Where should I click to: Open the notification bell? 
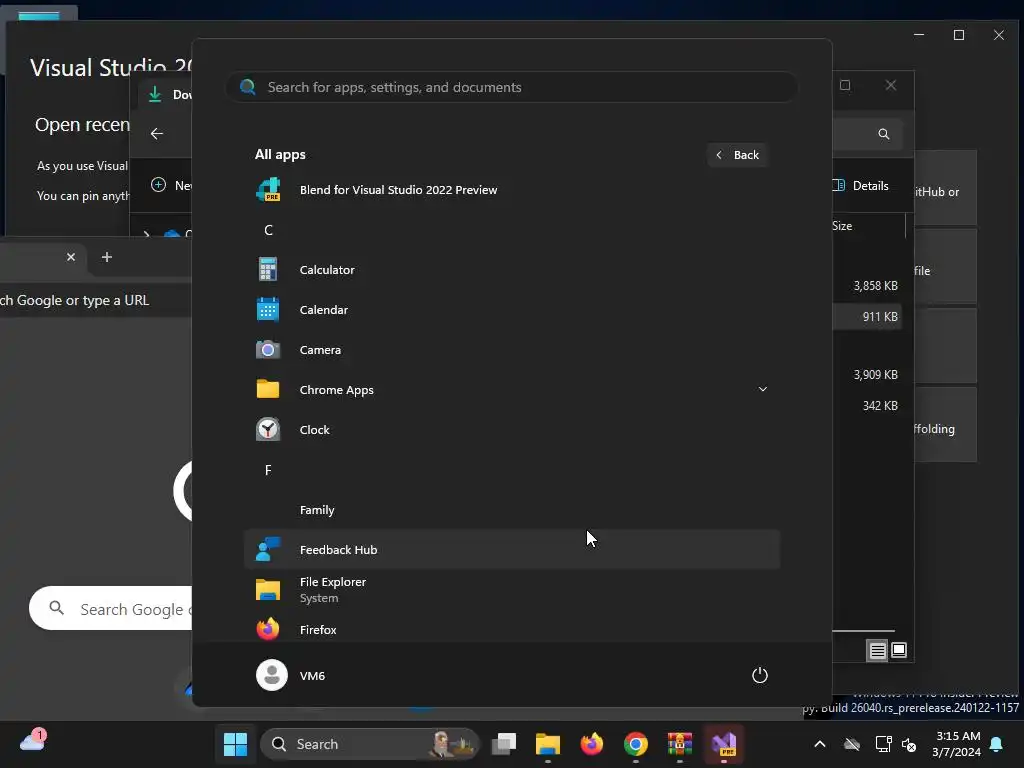(x=997, y=744)
